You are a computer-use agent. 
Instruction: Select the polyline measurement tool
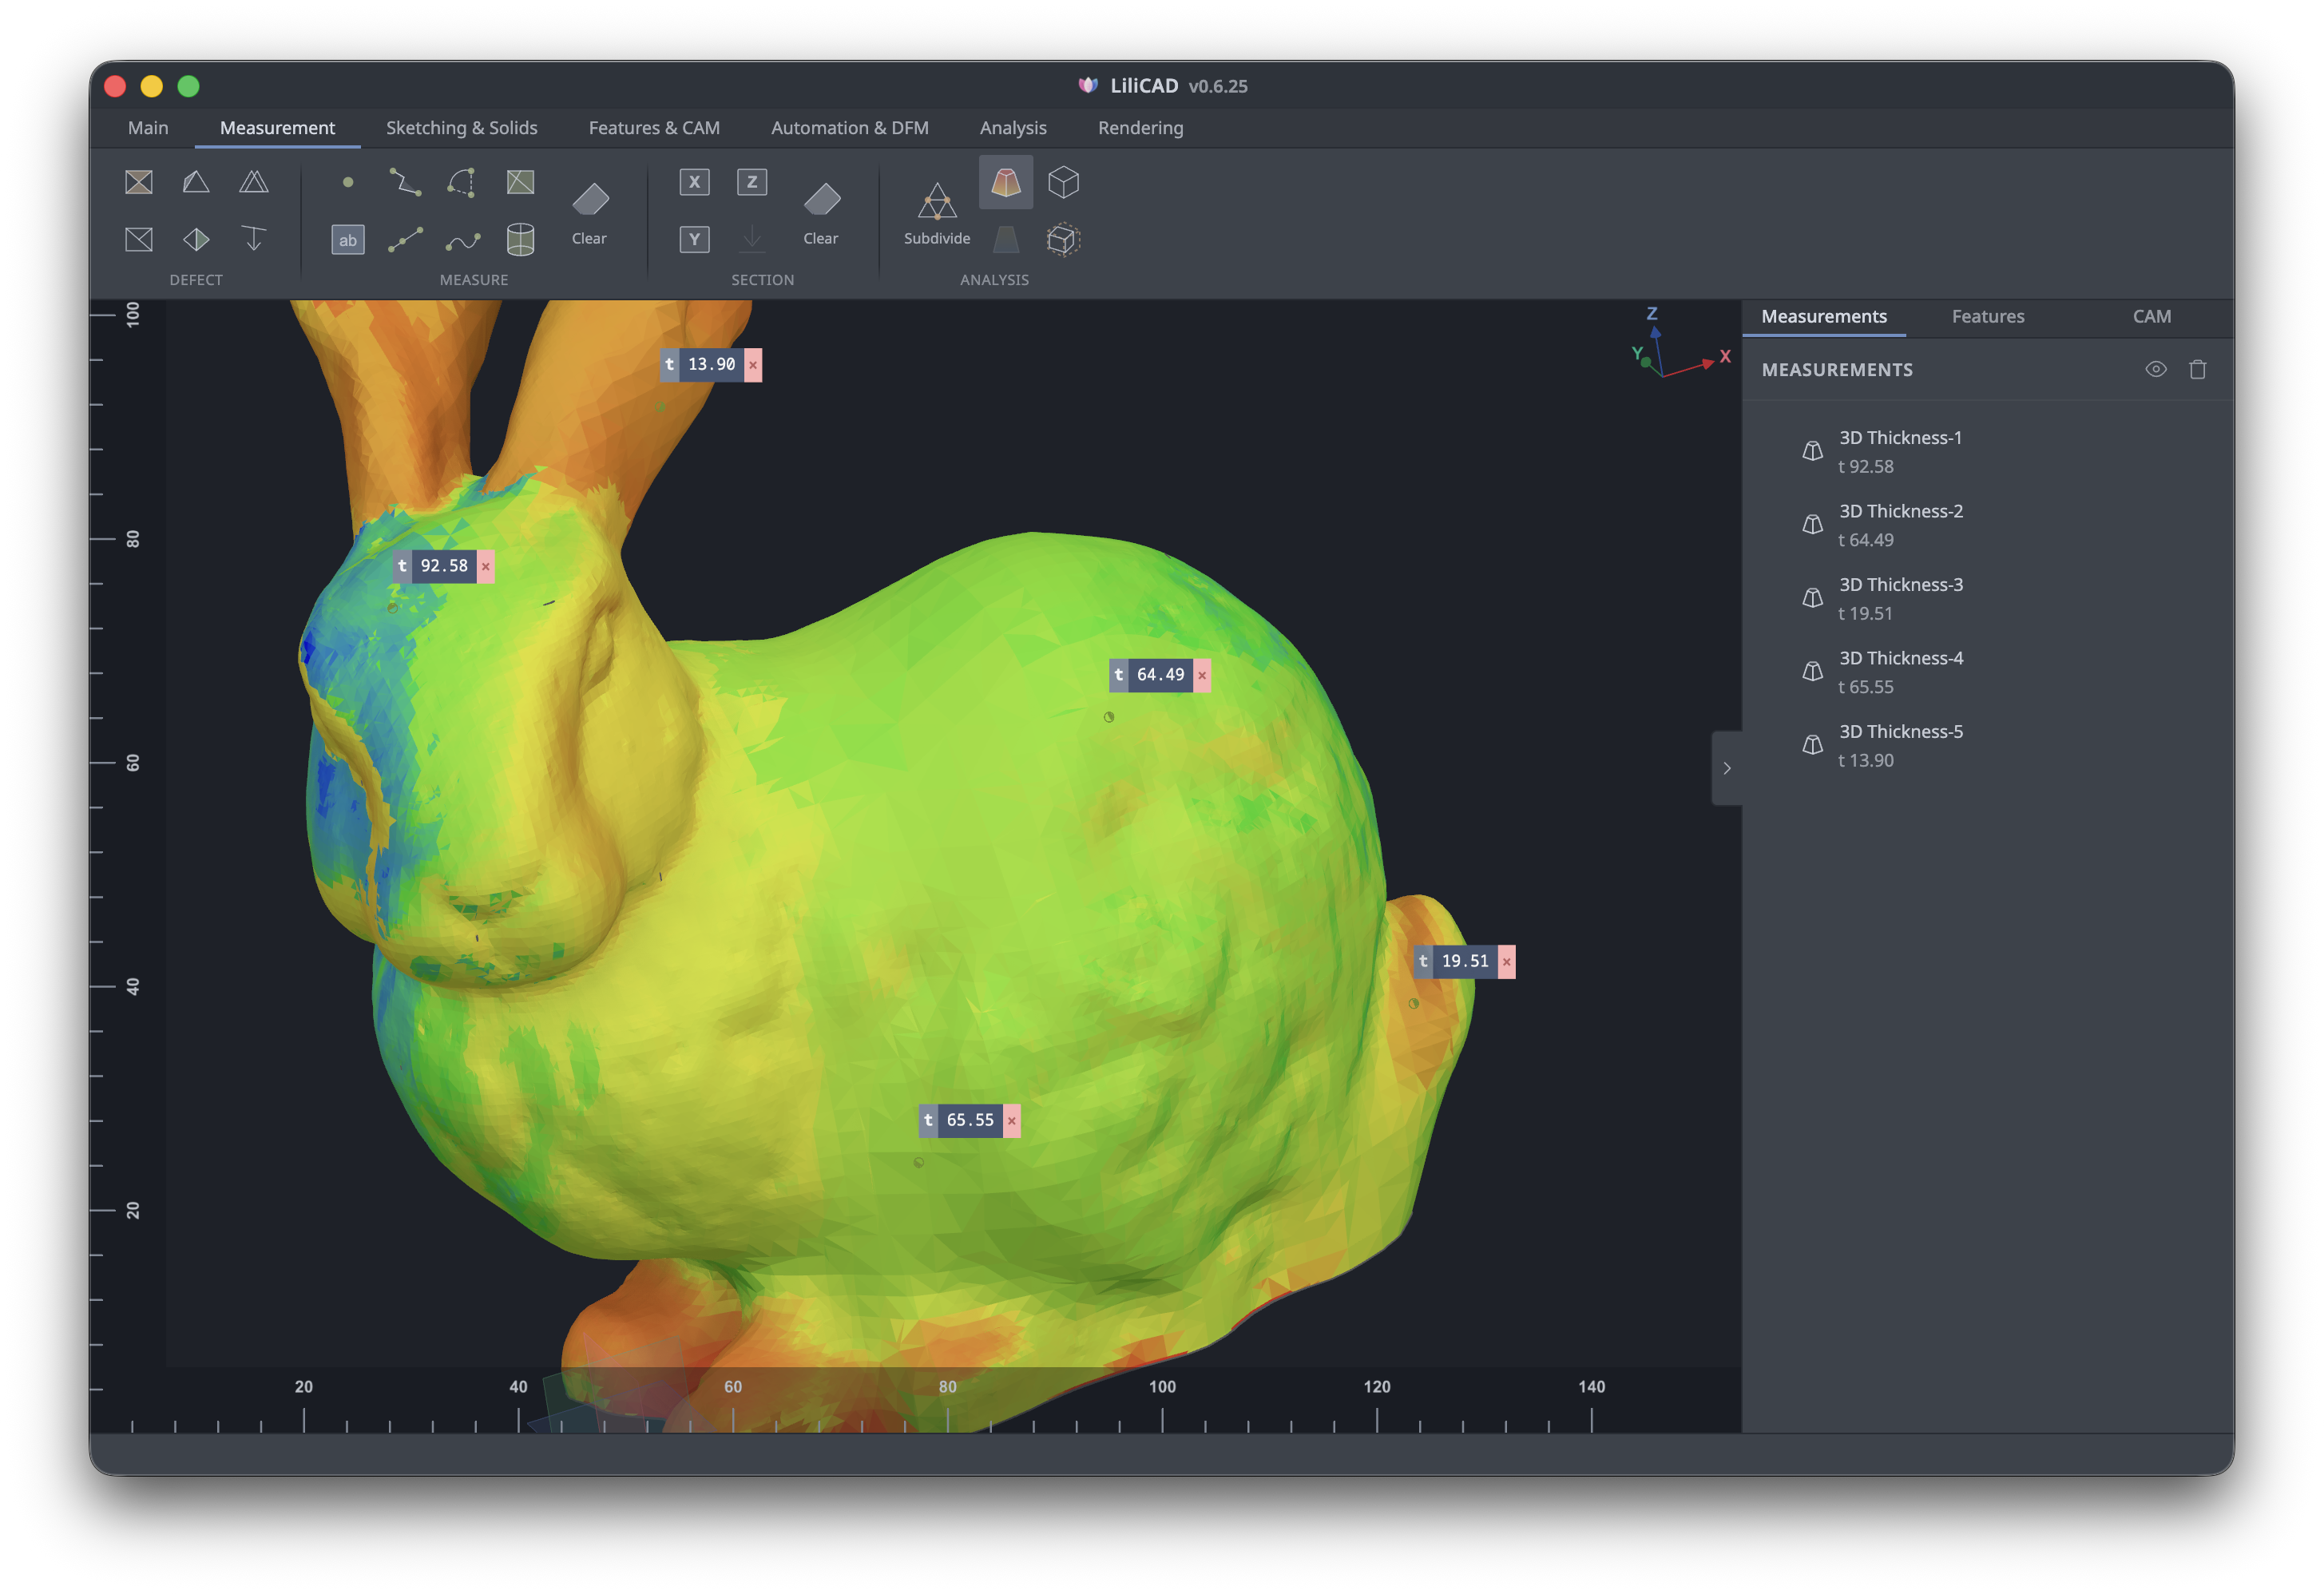[x=404, y=182]
